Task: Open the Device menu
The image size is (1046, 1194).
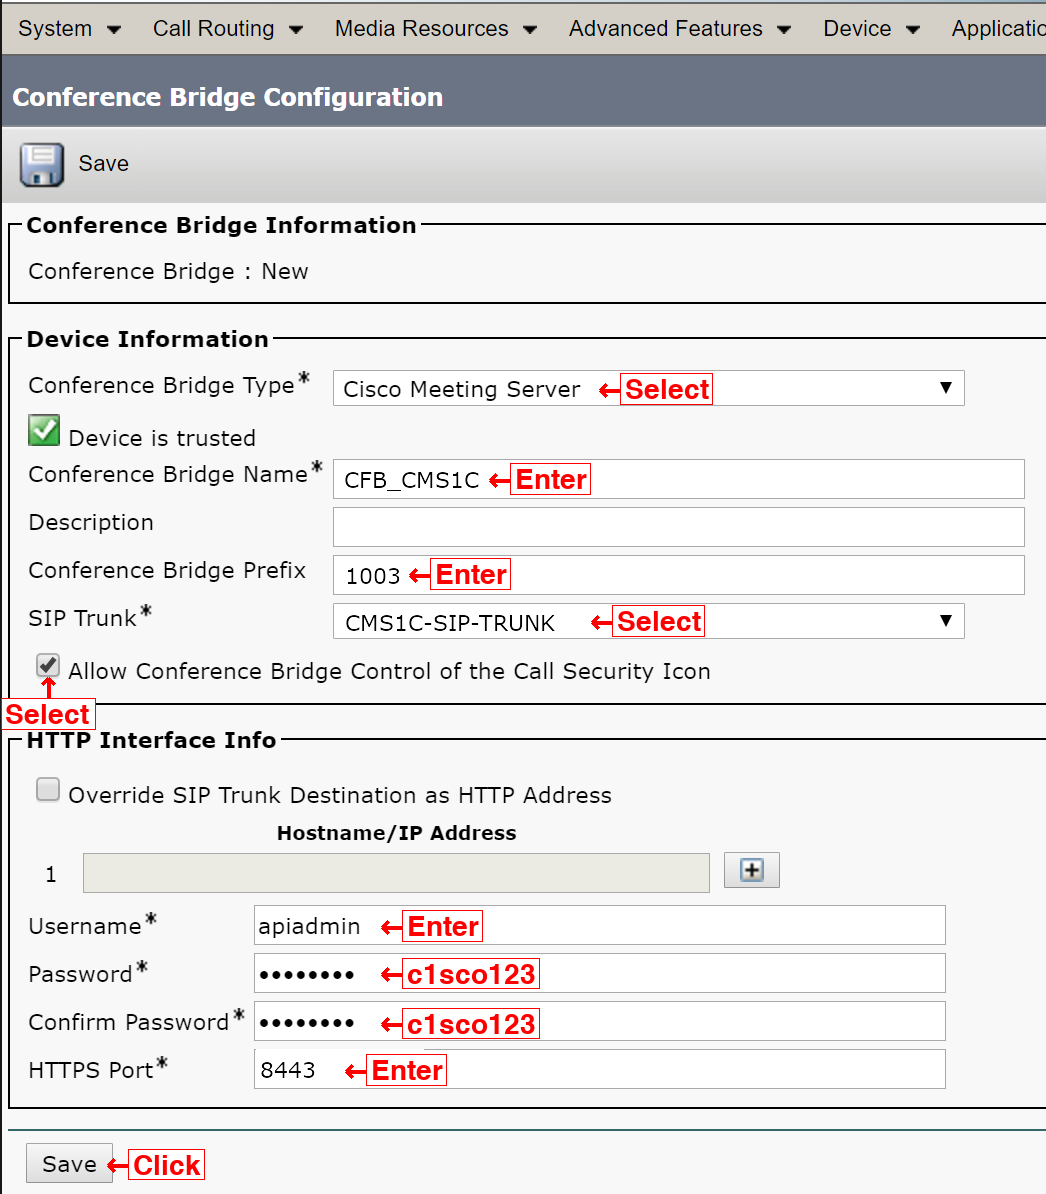Action: click(872, 29)
